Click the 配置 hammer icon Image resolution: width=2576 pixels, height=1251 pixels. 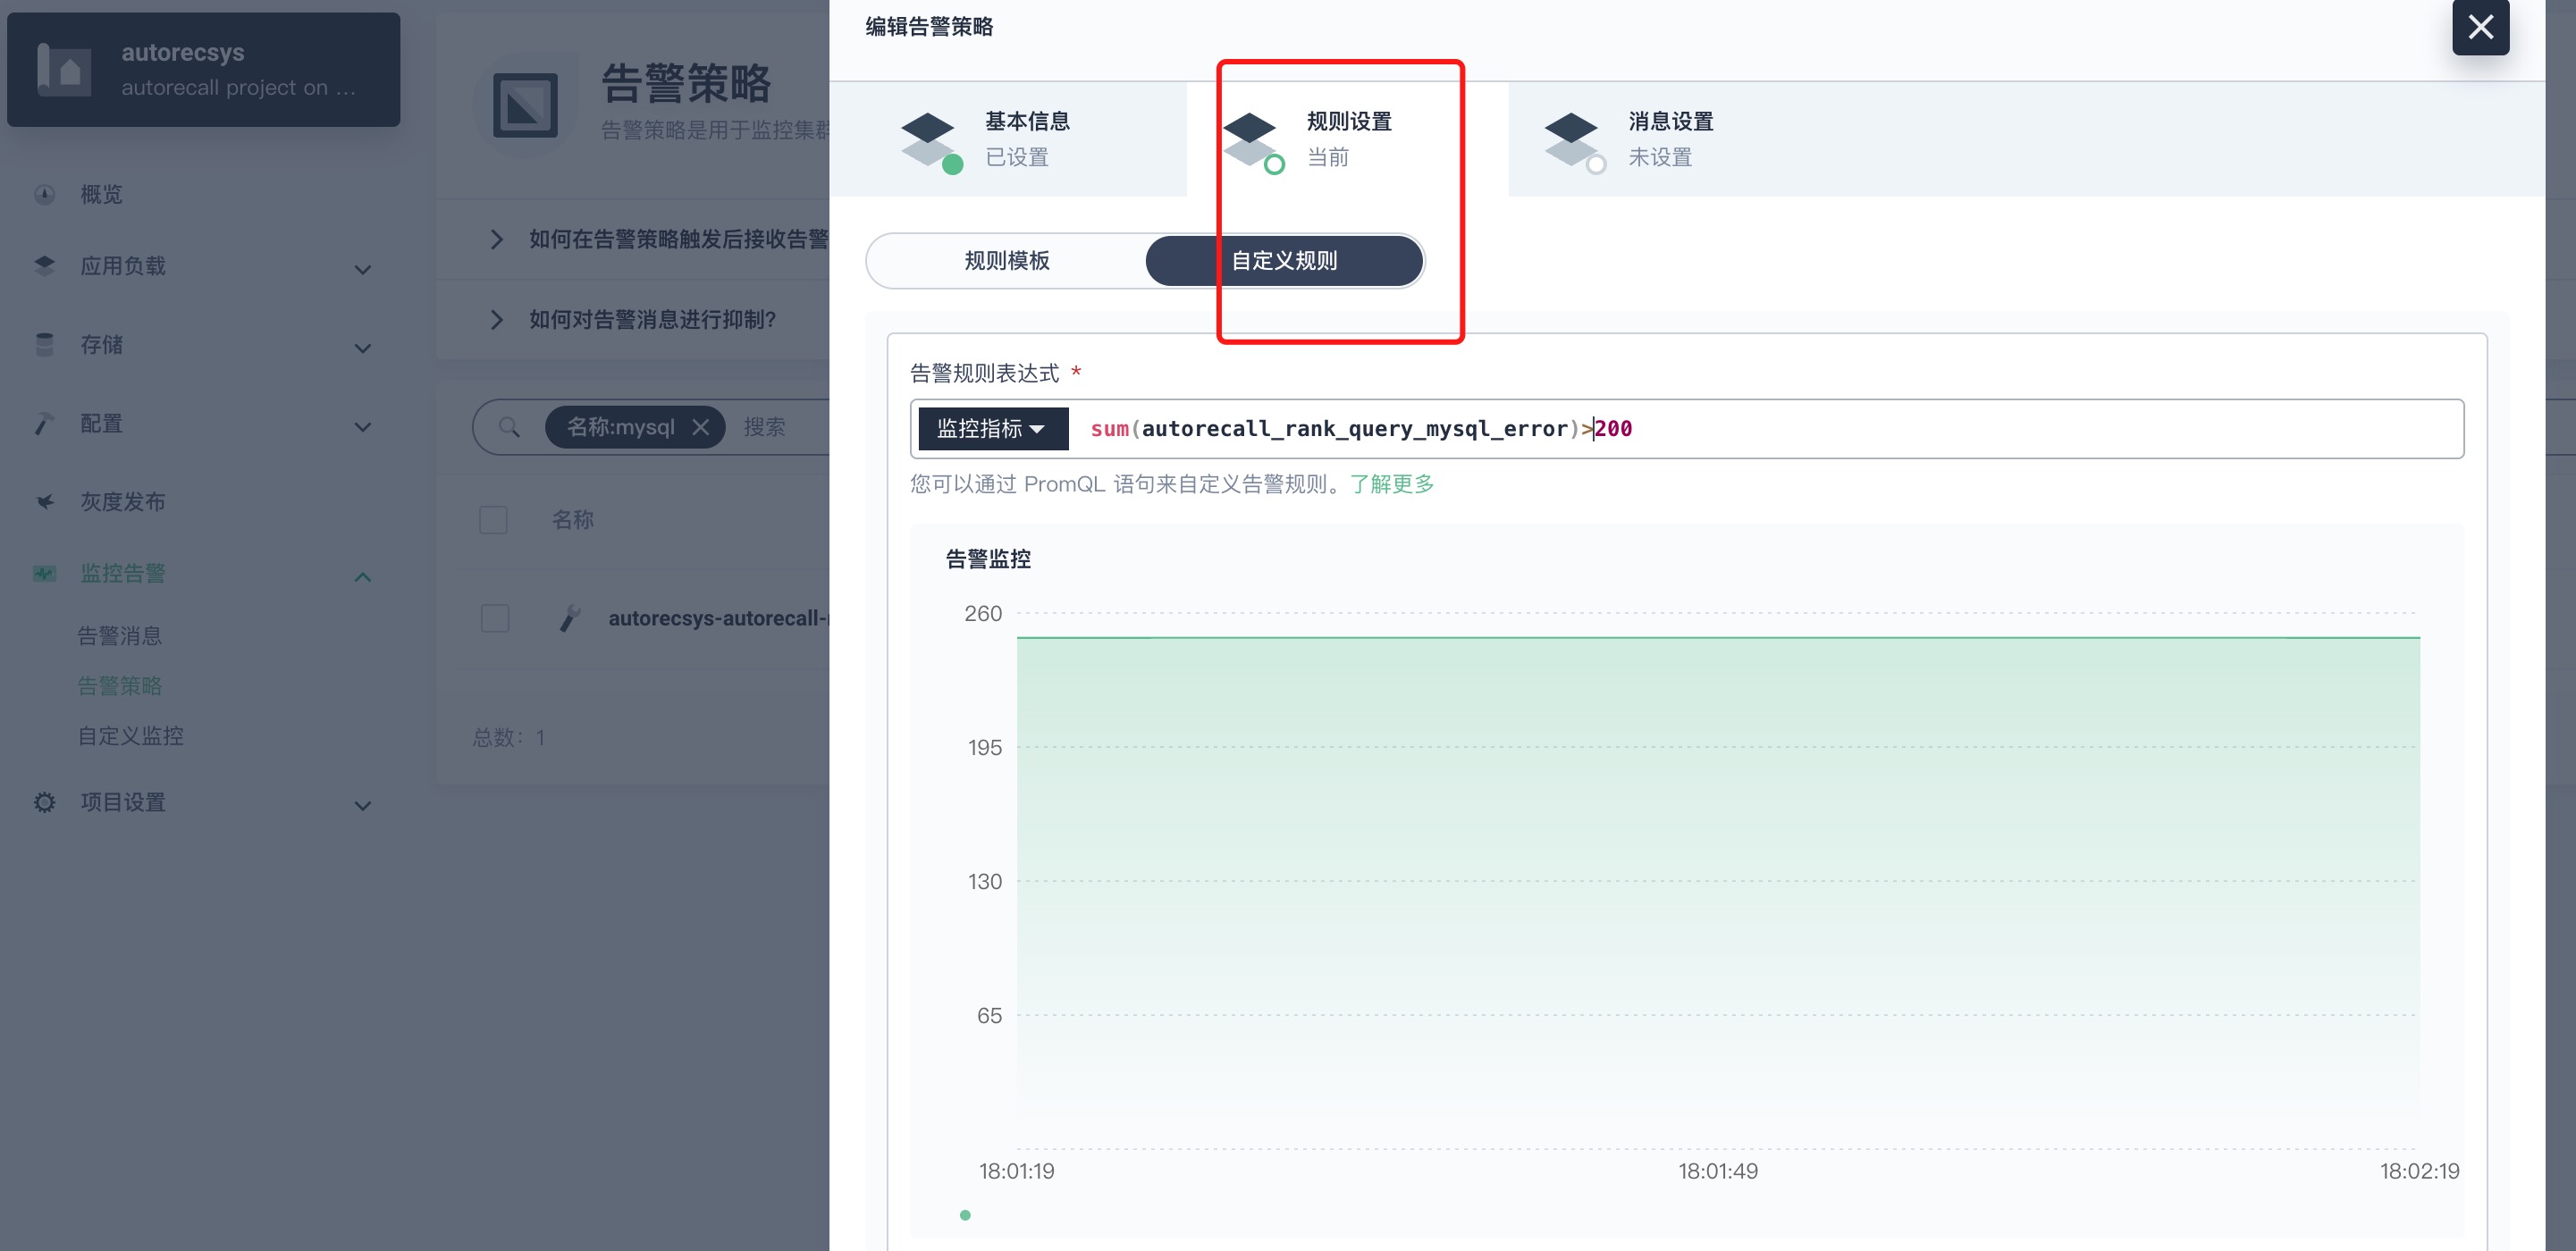pyautogui.click(x=44, y=423)
